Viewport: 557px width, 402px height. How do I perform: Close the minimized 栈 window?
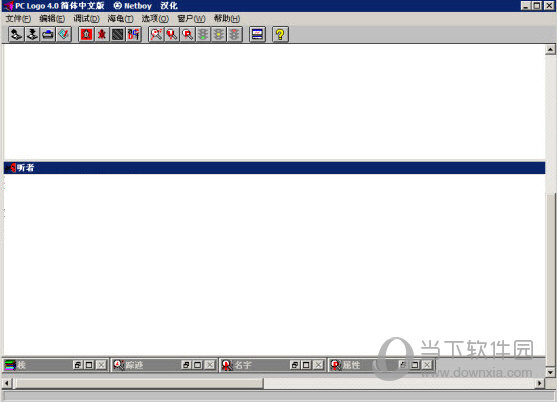click(x=101, y=365)
